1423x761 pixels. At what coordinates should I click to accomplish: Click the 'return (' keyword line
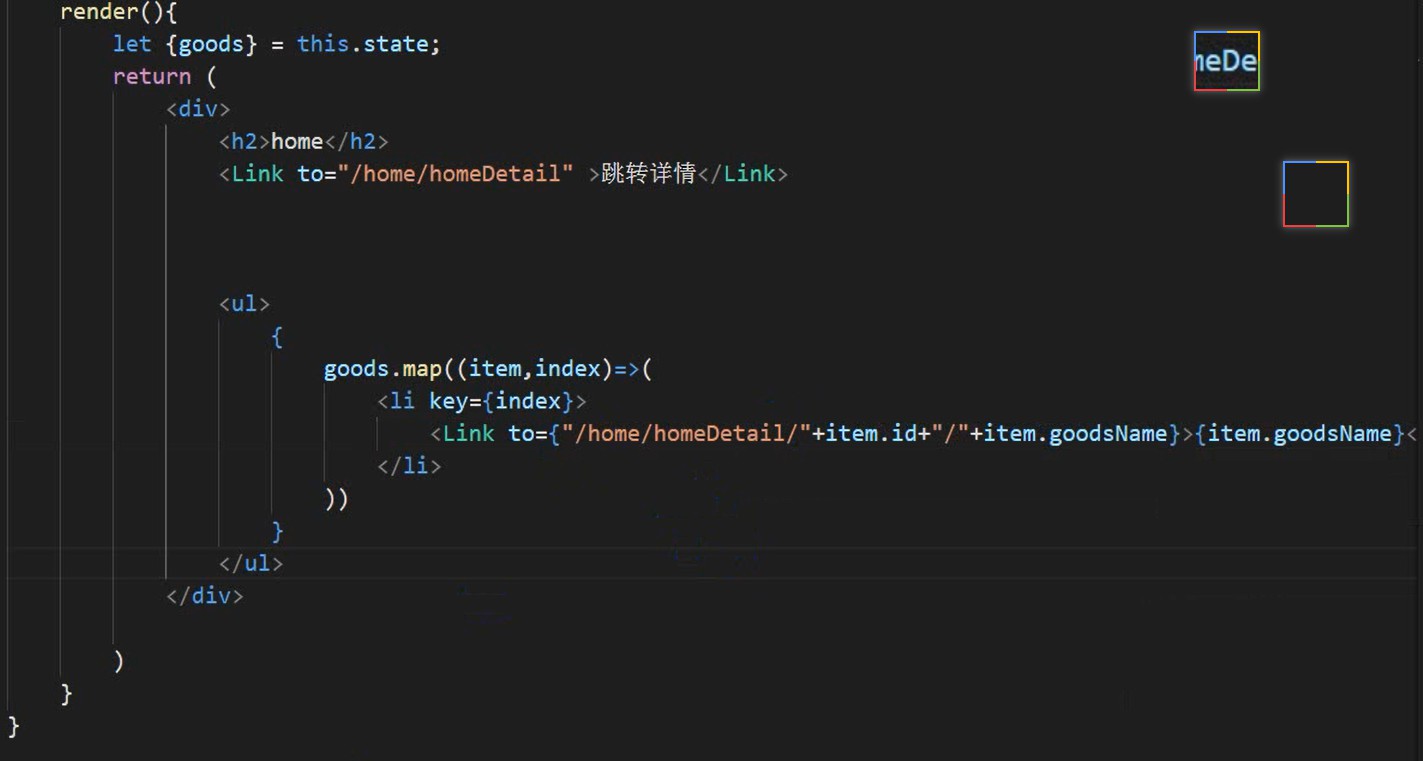point(165,76)
